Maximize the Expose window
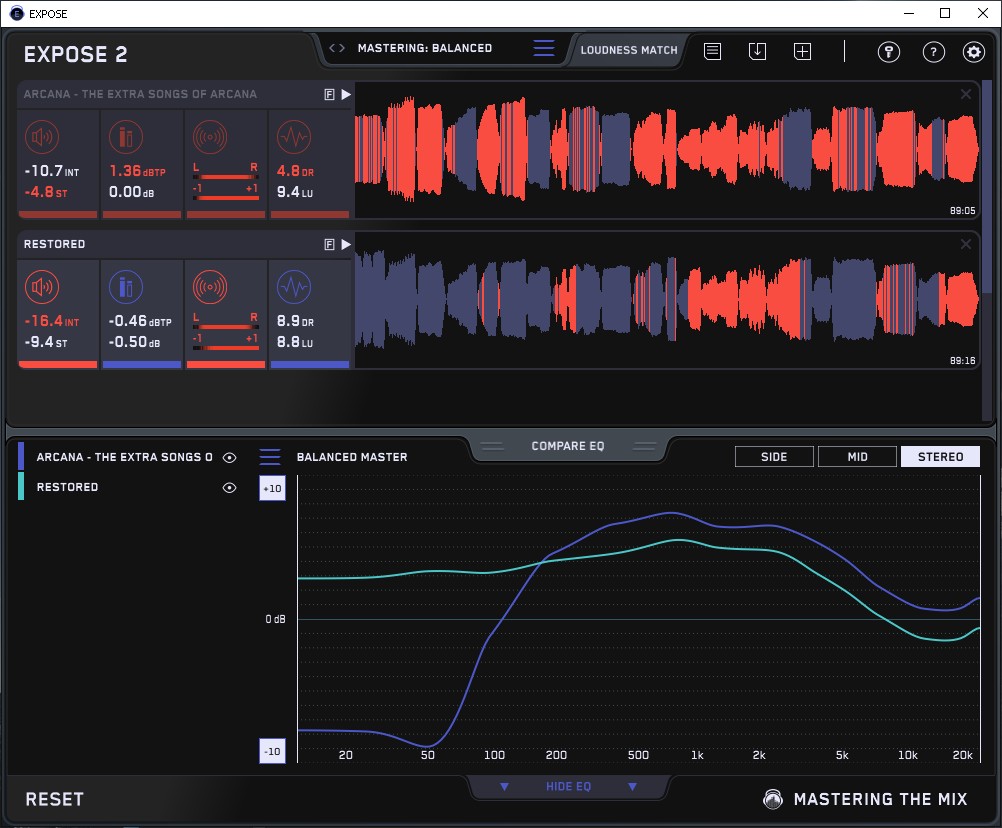The height and width of the screenshot is (828, 1002). click(x=945, y=13)
